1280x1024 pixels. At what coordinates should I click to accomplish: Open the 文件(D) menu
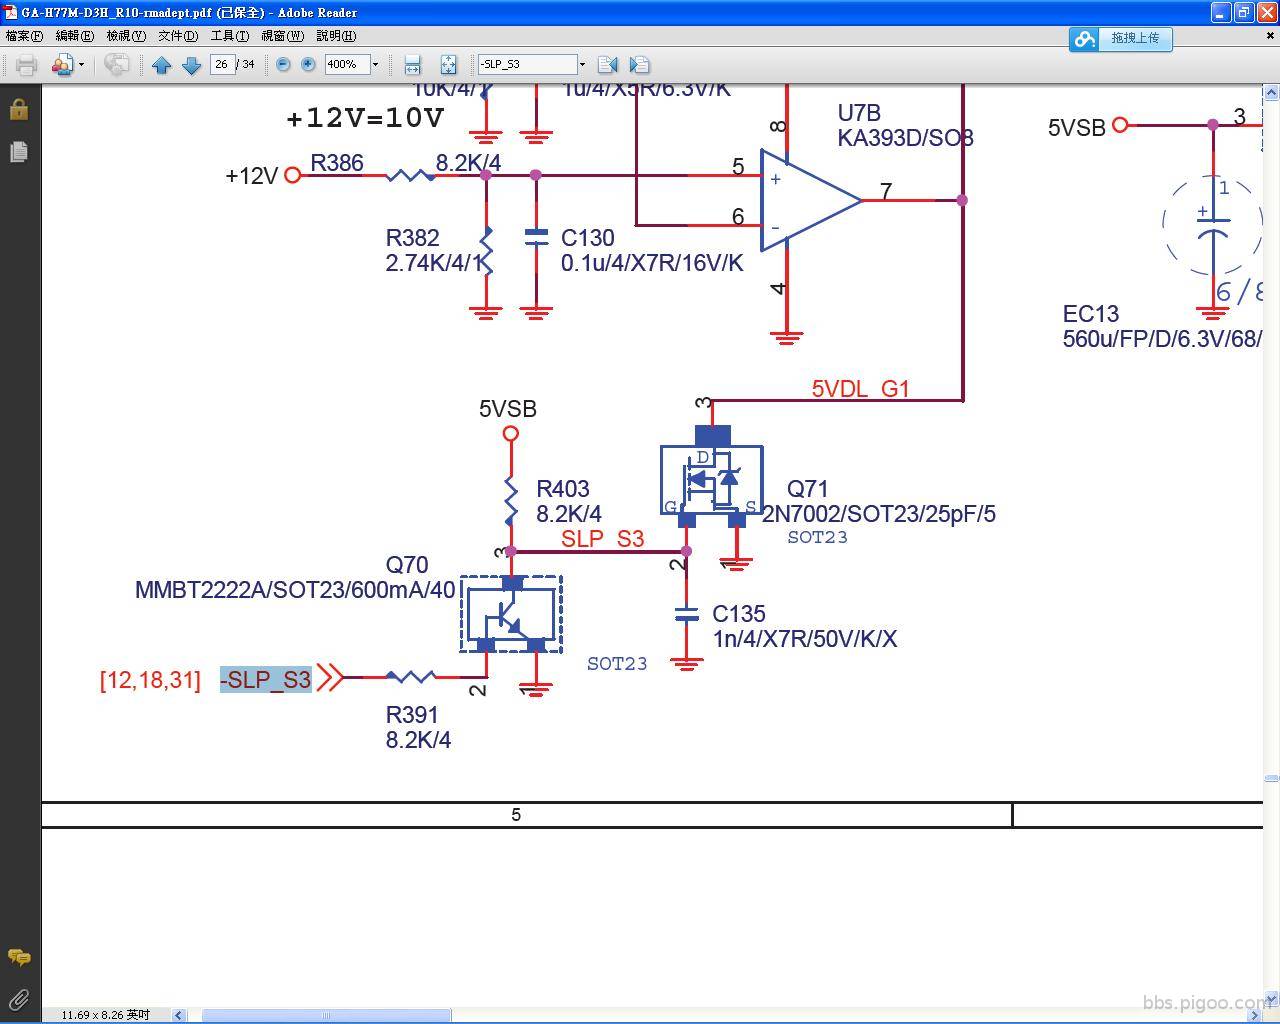[x=178, y=36]
